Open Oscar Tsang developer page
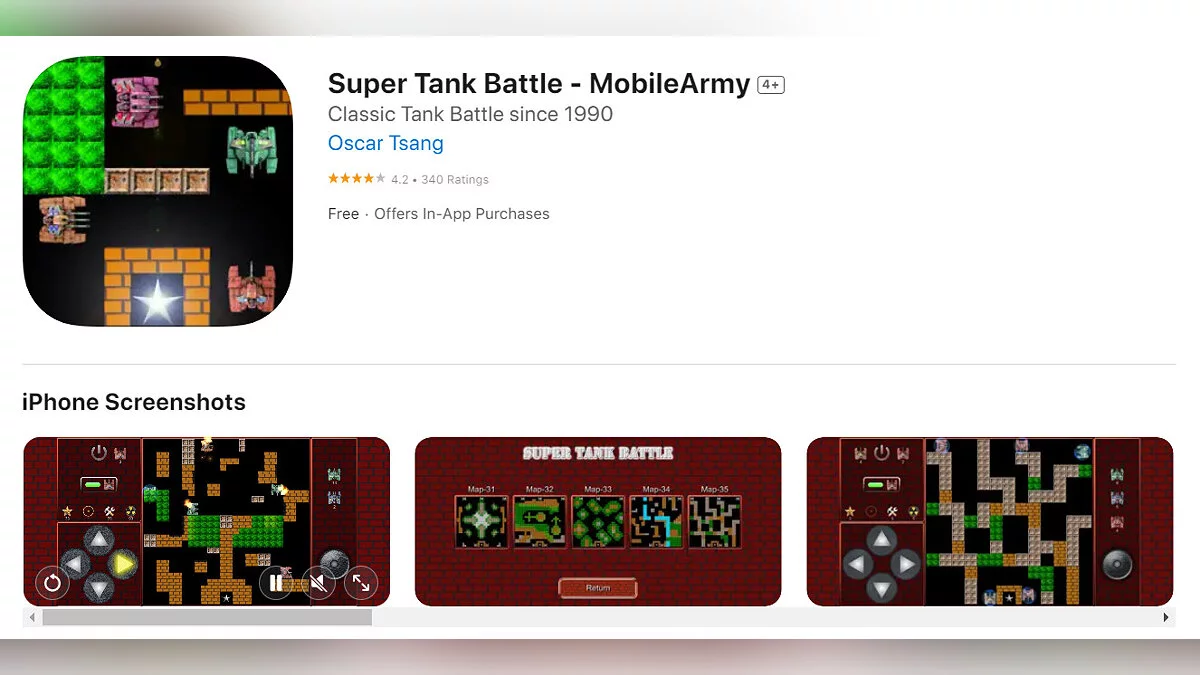 coord(386,143)
